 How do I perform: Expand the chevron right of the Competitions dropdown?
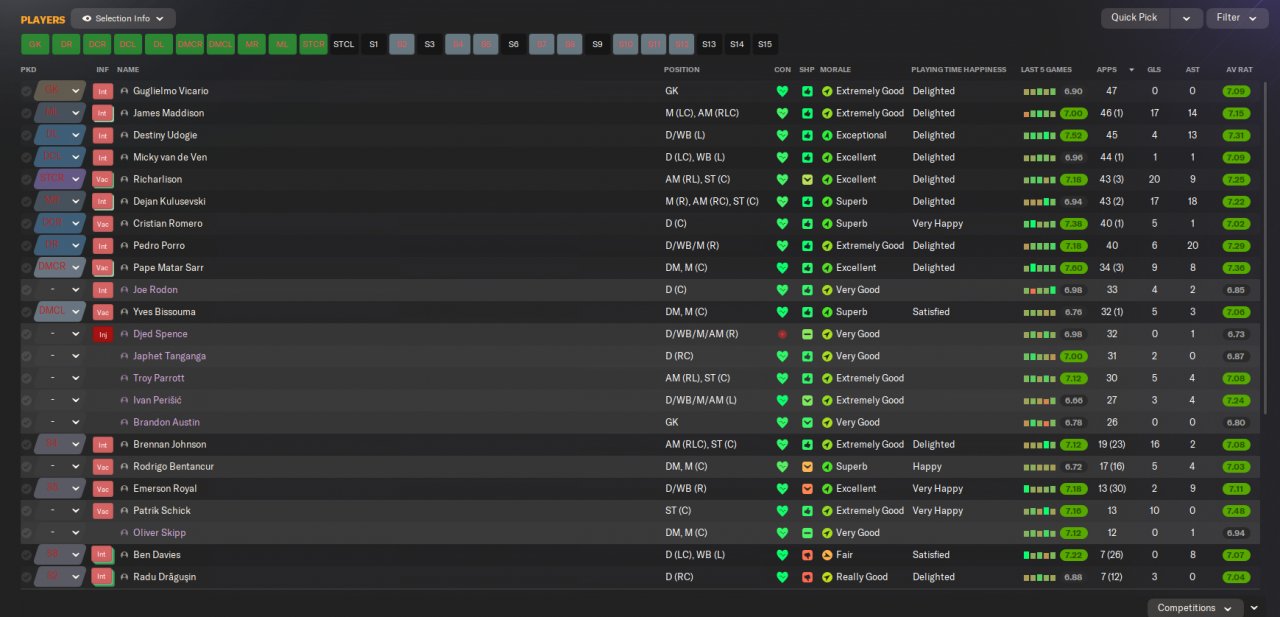[x=1254, y=608]
